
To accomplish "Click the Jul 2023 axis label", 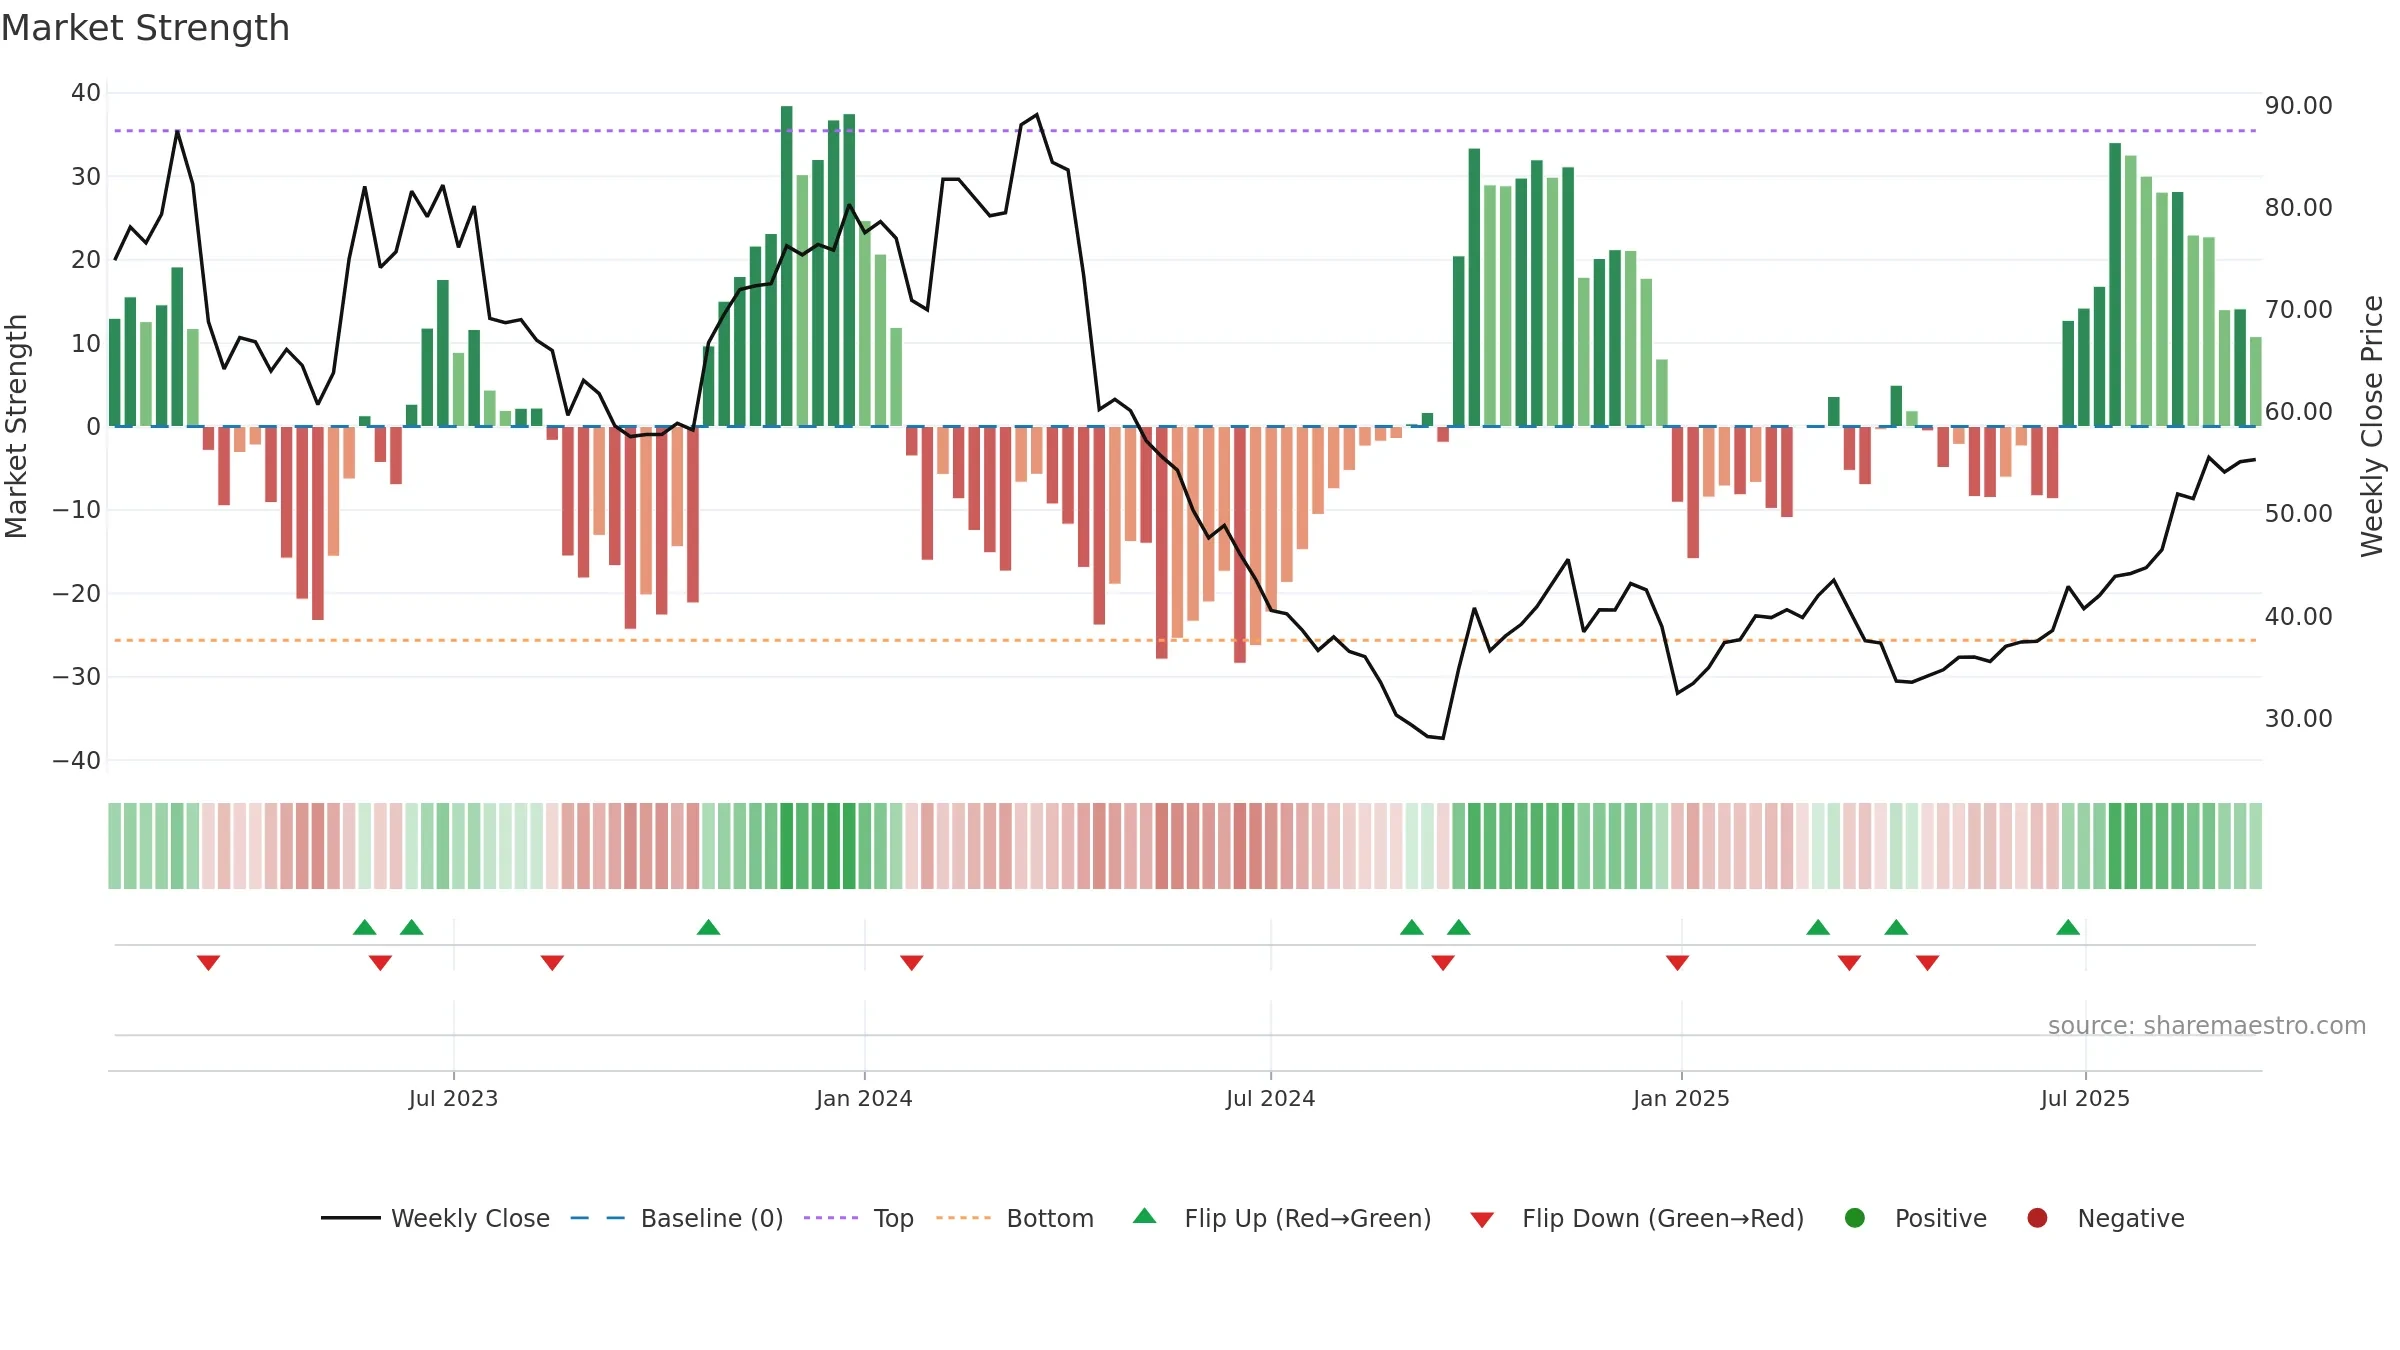I will coord(453,1098).
